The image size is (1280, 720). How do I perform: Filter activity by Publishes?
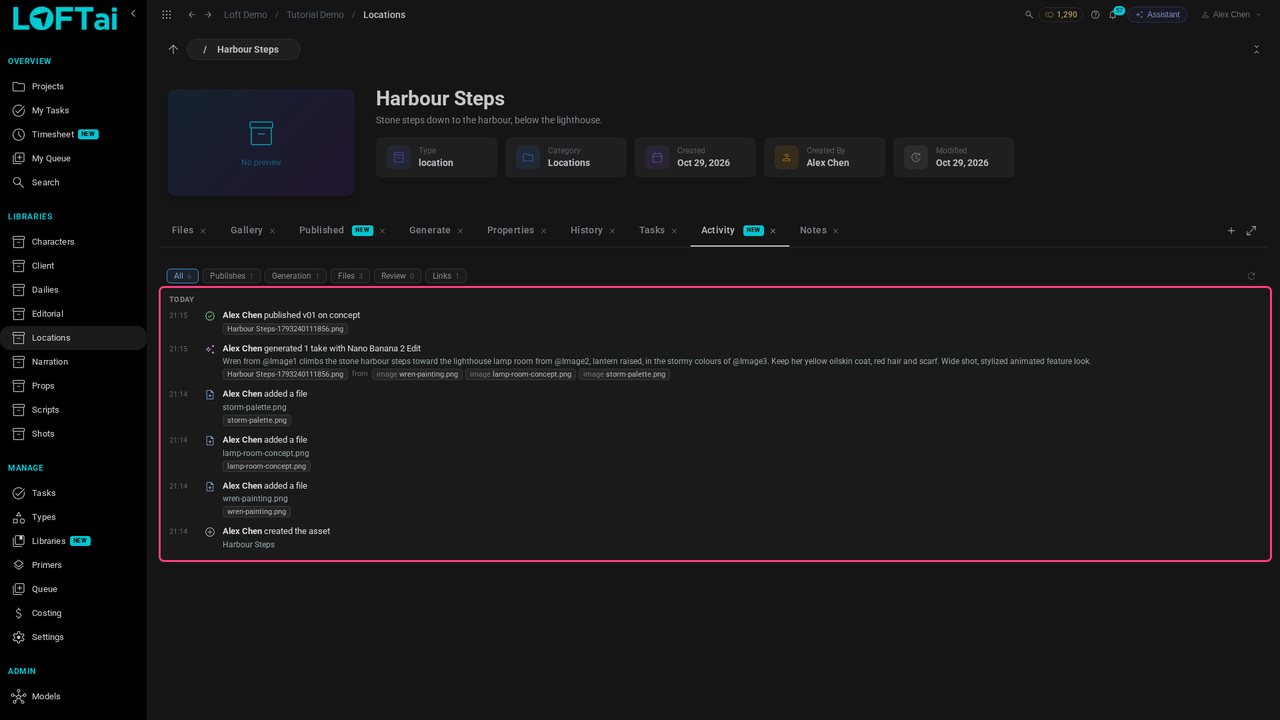coord(232,276)
